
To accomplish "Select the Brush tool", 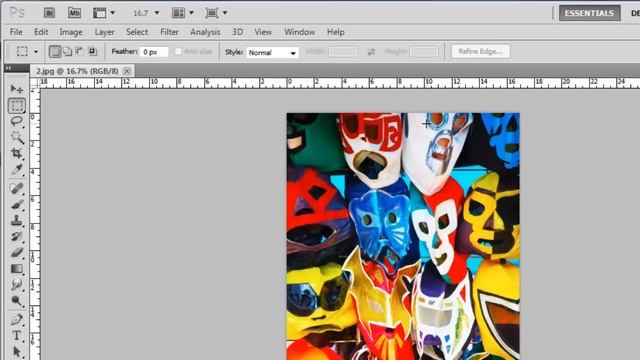I will (17, 204).
